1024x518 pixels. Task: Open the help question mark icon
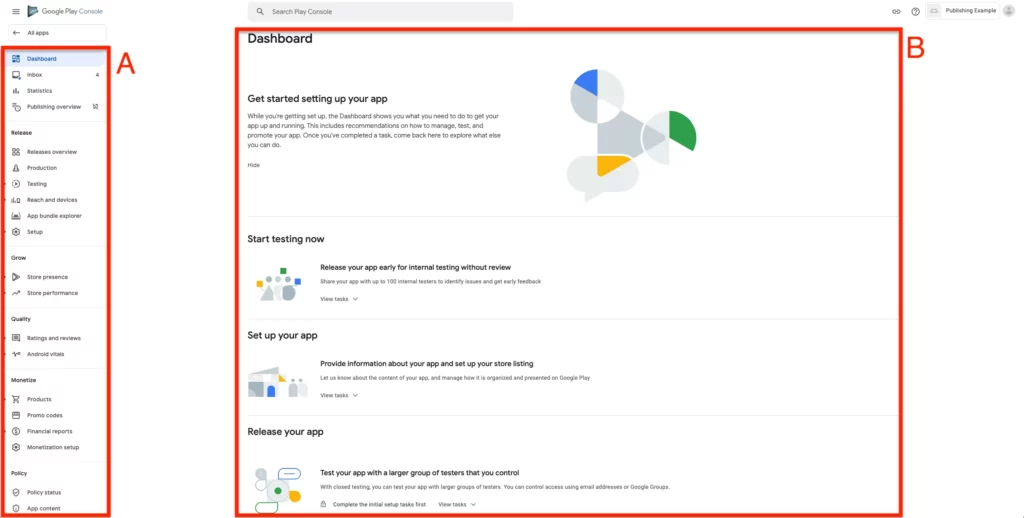pos(916,12)
